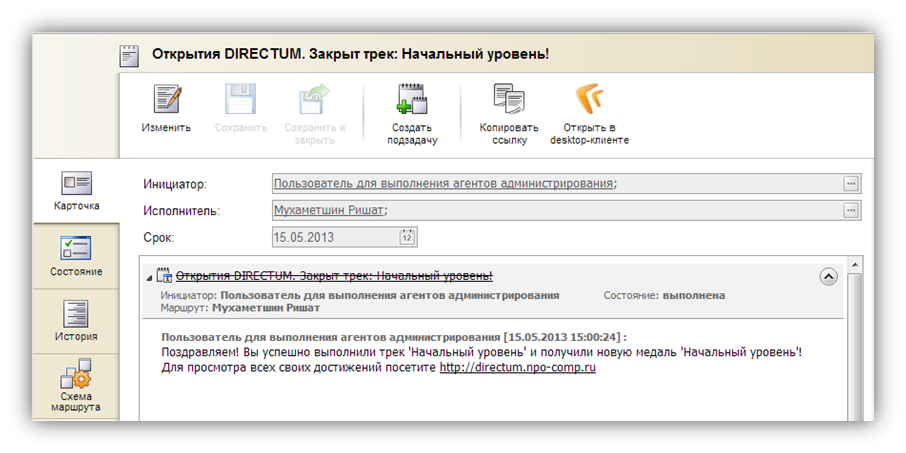Open the Состояние tab

76,256
